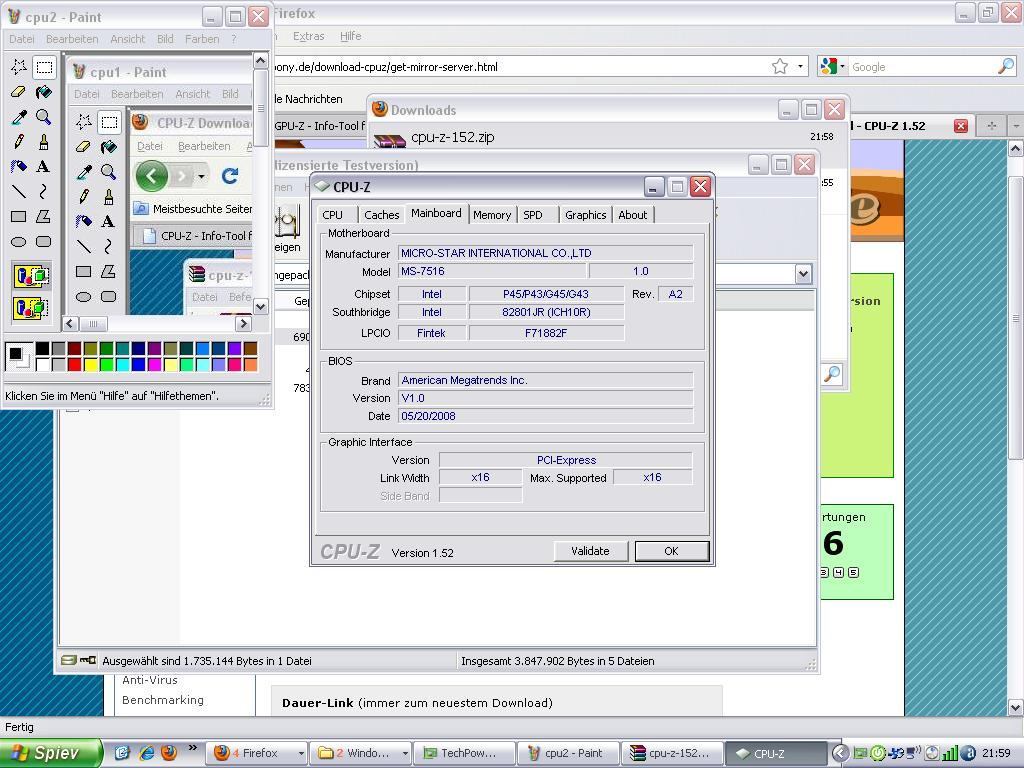Click the cpu-z-152.zip archive icon in Downloads
The image size is (1024, 768).
pos(390,139)
